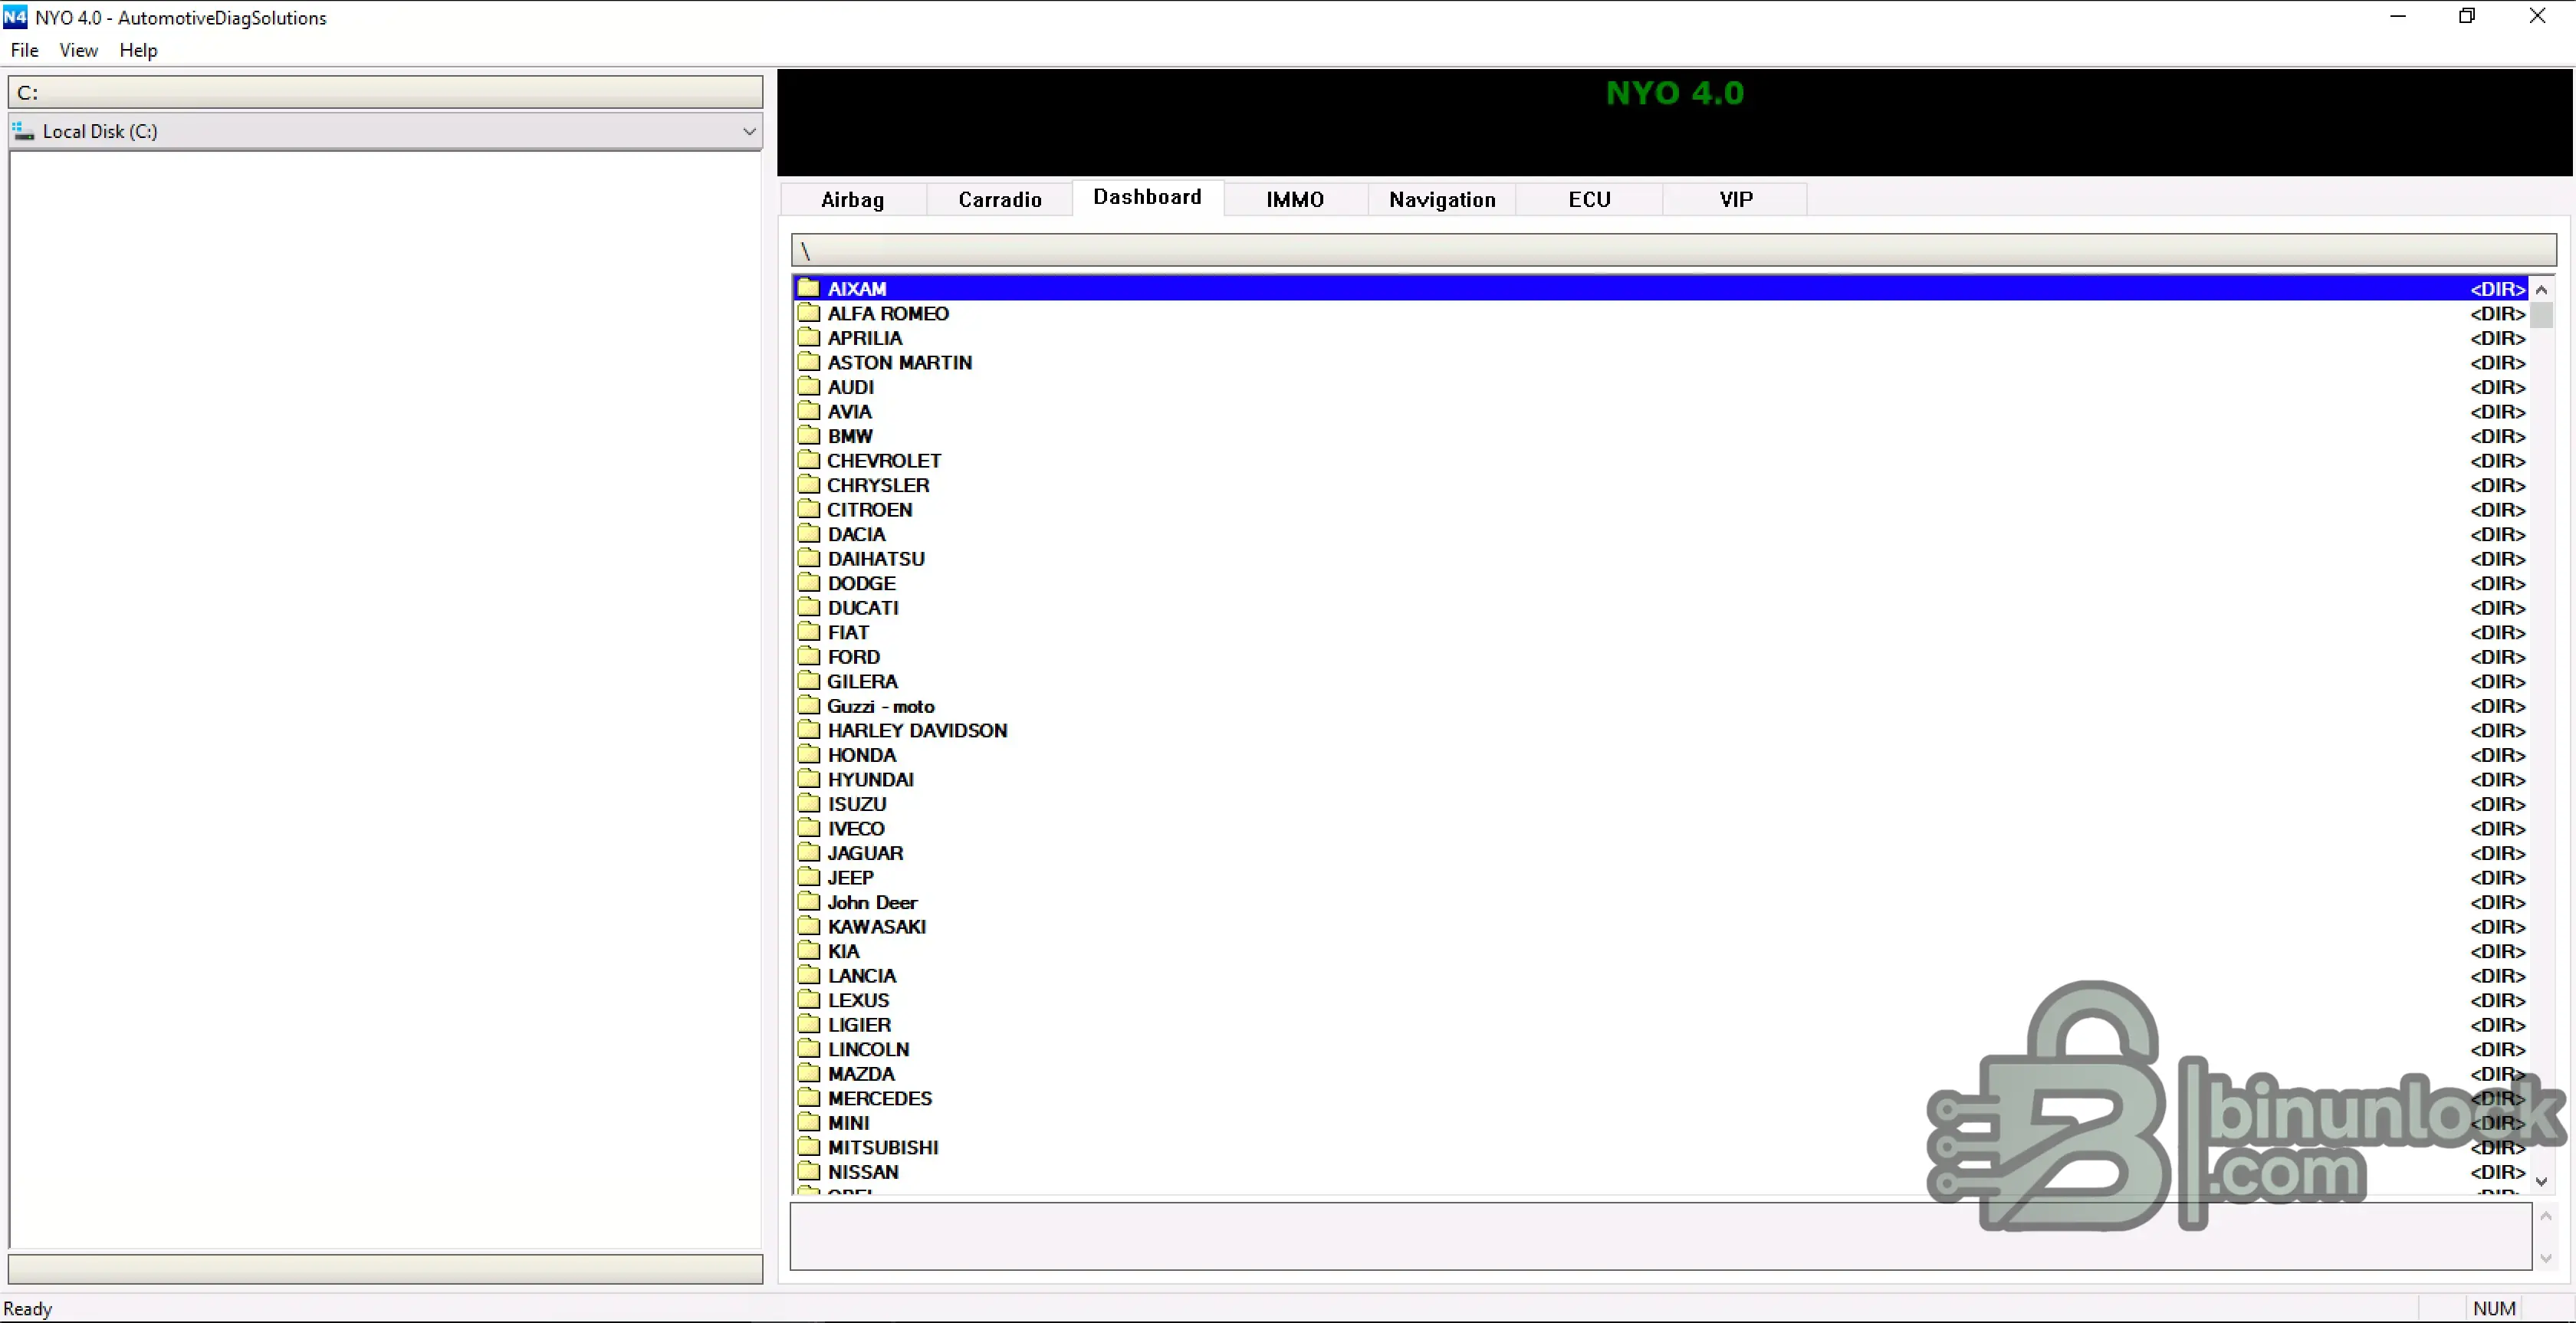The height and width of the screenshot is (1323, 2576).
Task: Select the APRILIA folder icon
Action: (808, 337)
